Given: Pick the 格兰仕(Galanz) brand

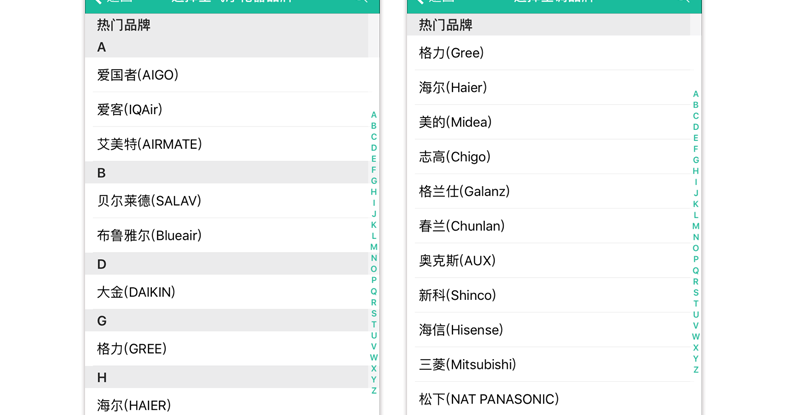Looking at the screenshot, I should [x=464, y=191].
